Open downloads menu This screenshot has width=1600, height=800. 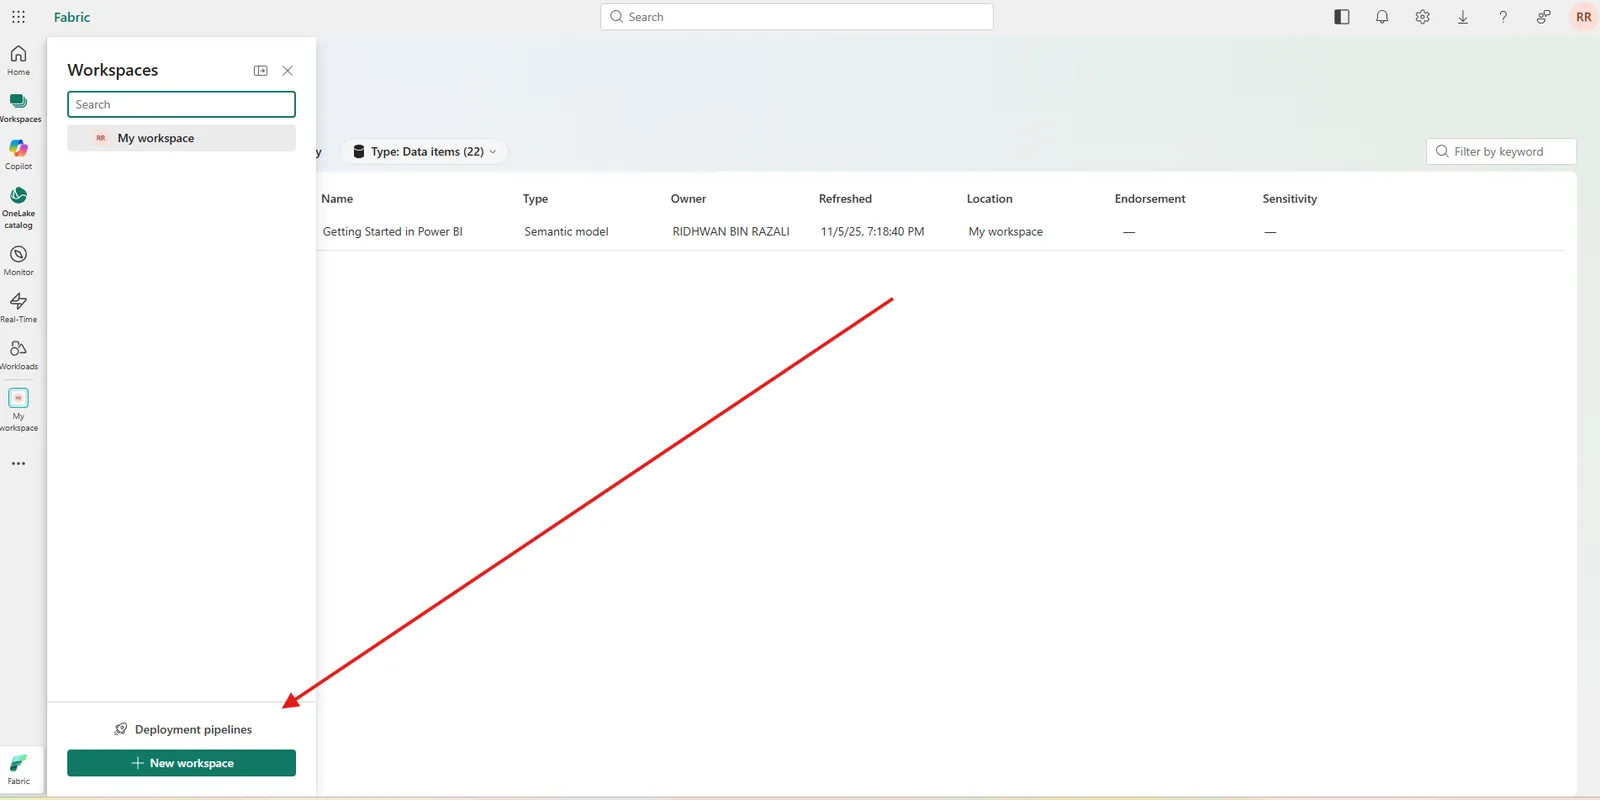pyautogui.click(x=1463, y=17)
